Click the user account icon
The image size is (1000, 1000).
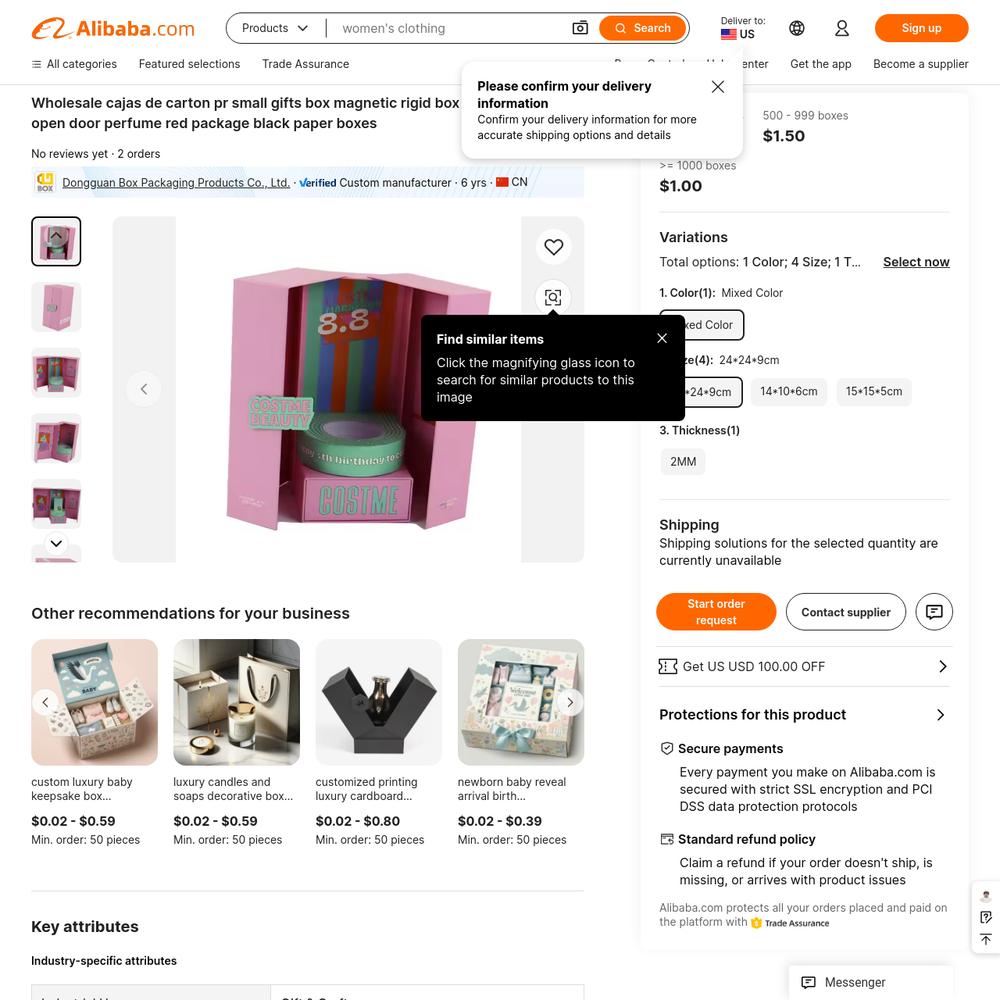842,28
